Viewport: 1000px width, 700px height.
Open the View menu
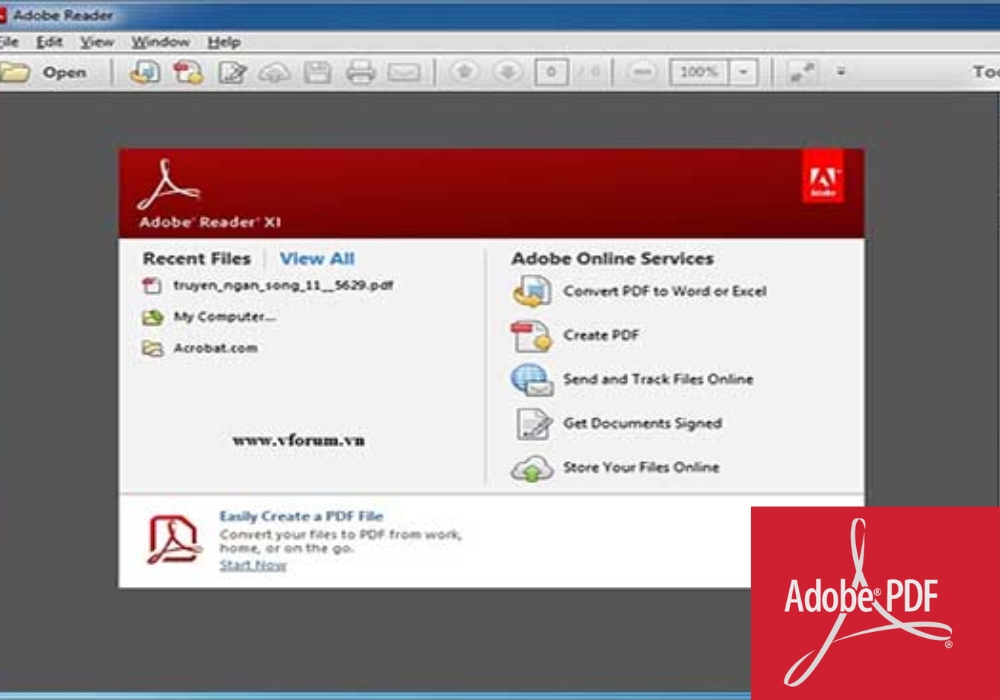pos(97,42)
